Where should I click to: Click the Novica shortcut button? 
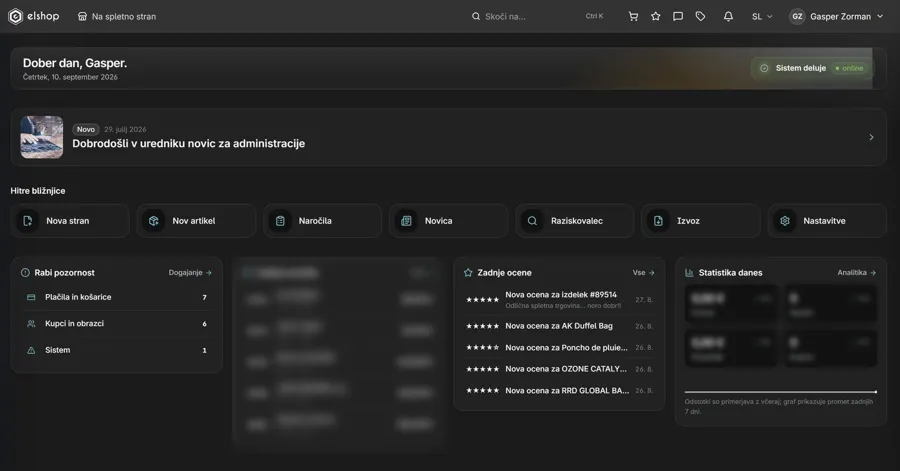click(x=448, y=221)
